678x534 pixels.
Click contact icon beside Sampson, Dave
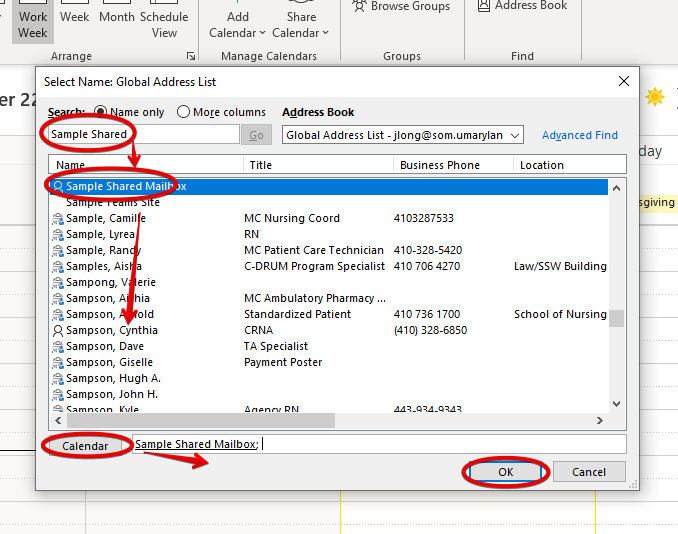pyautogui.click(x=58, y=346)
